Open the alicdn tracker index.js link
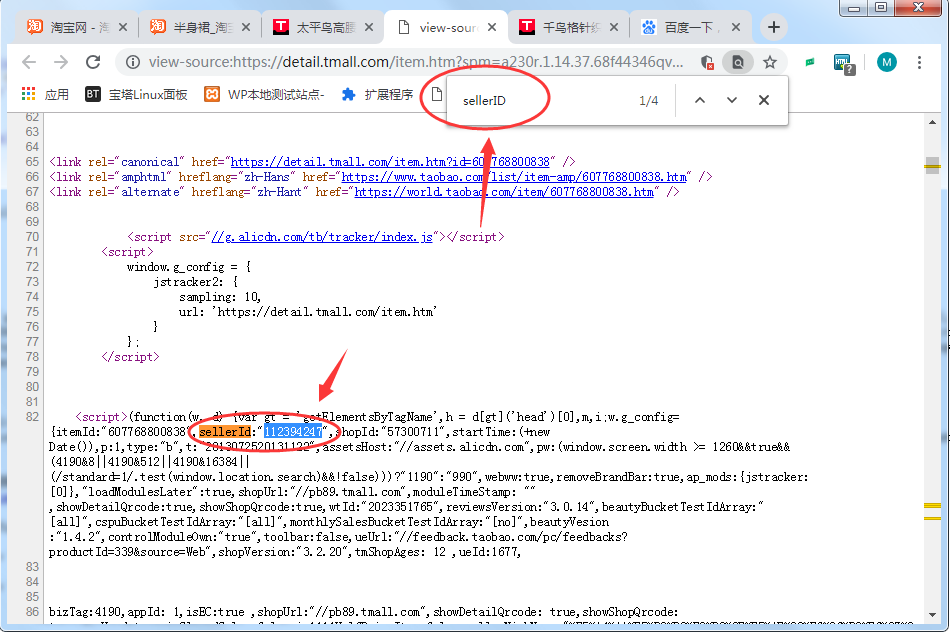 [322, 237]
